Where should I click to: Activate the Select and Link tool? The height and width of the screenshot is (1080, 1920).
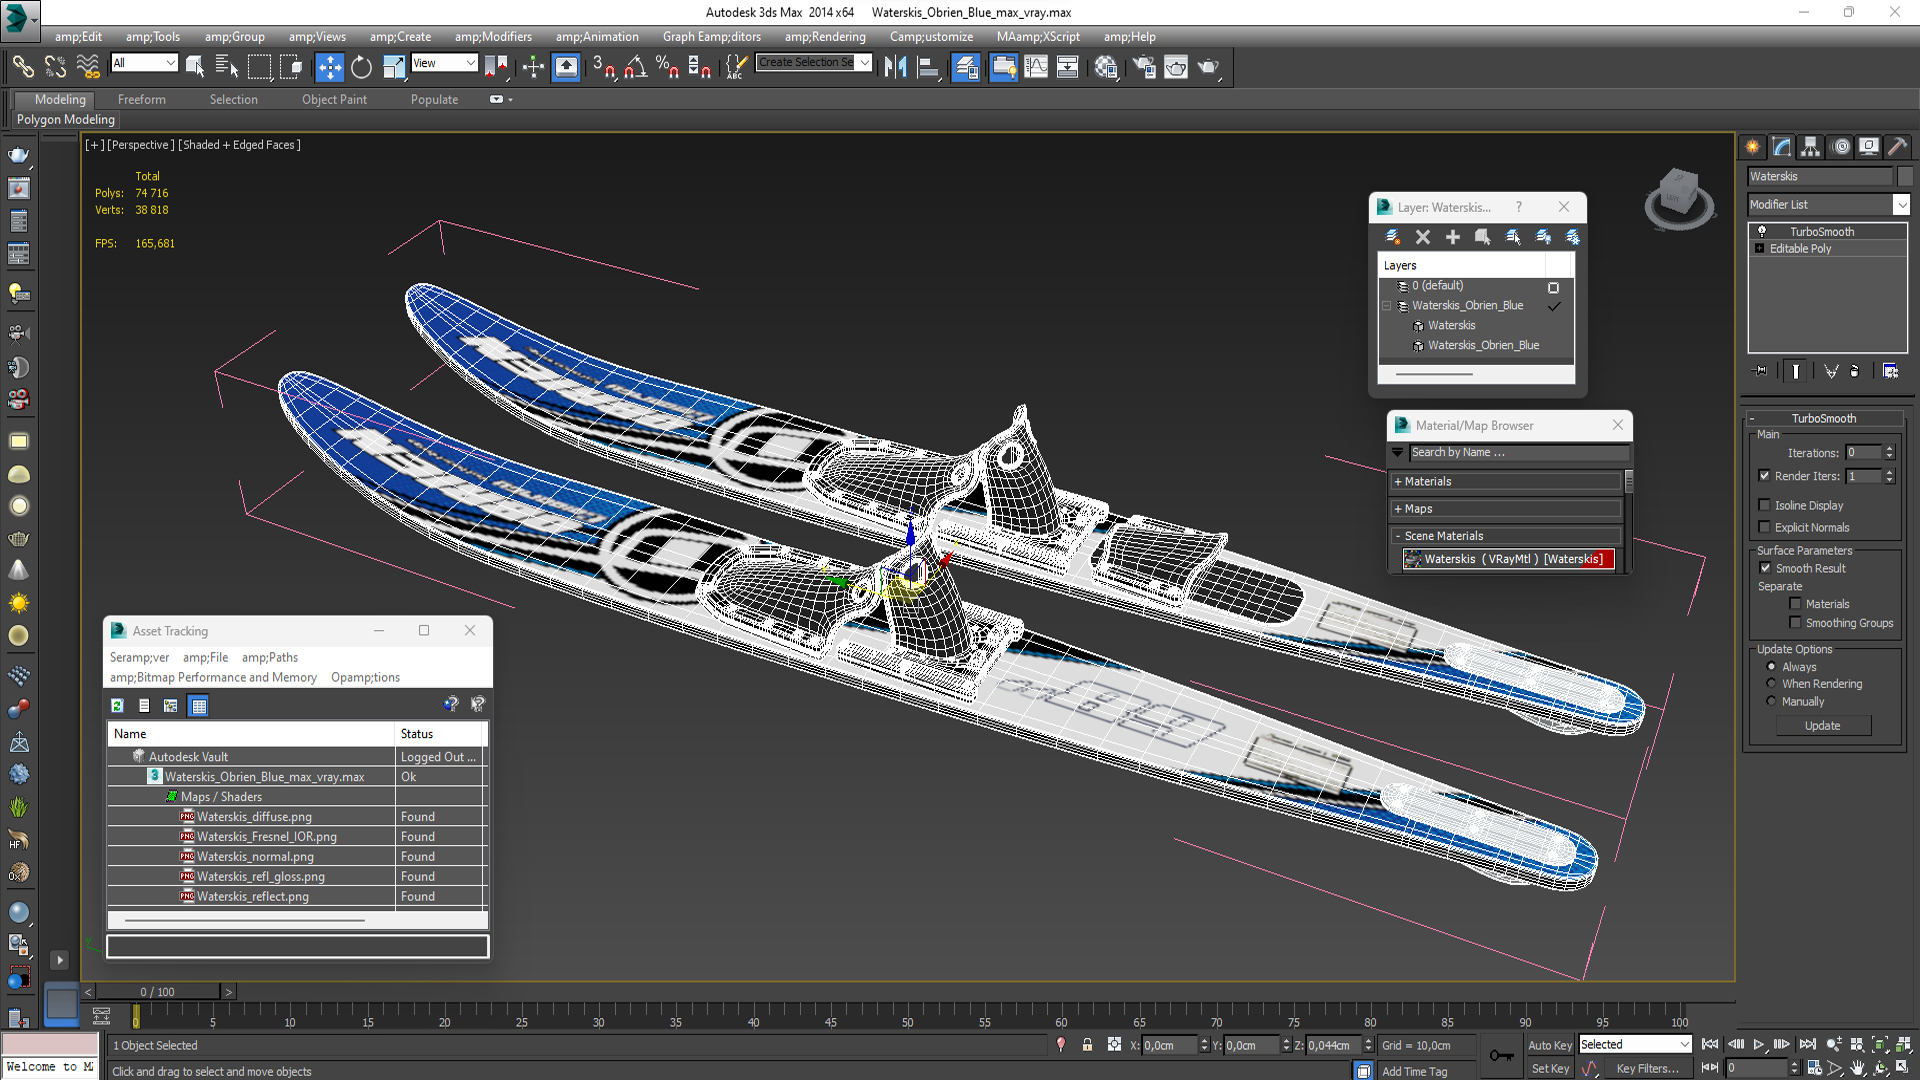(22, 67)
